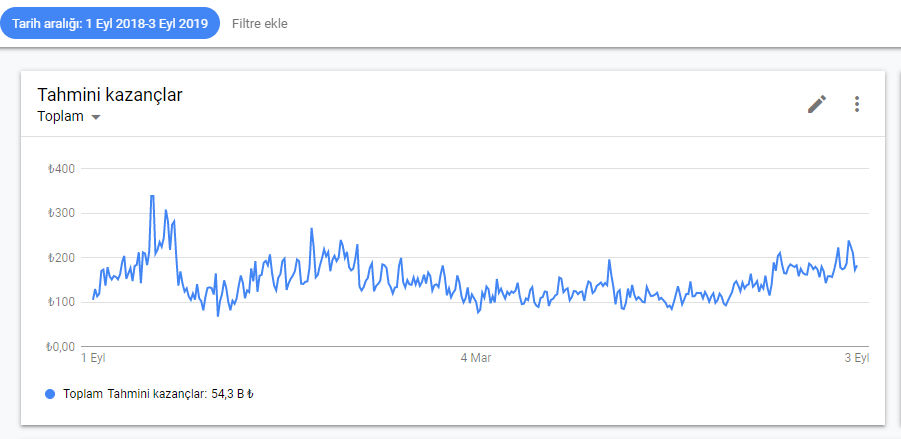The image size is (901, 439).
Task: Open the Tarih aralığı date range chip
Action: pos(110,24)
